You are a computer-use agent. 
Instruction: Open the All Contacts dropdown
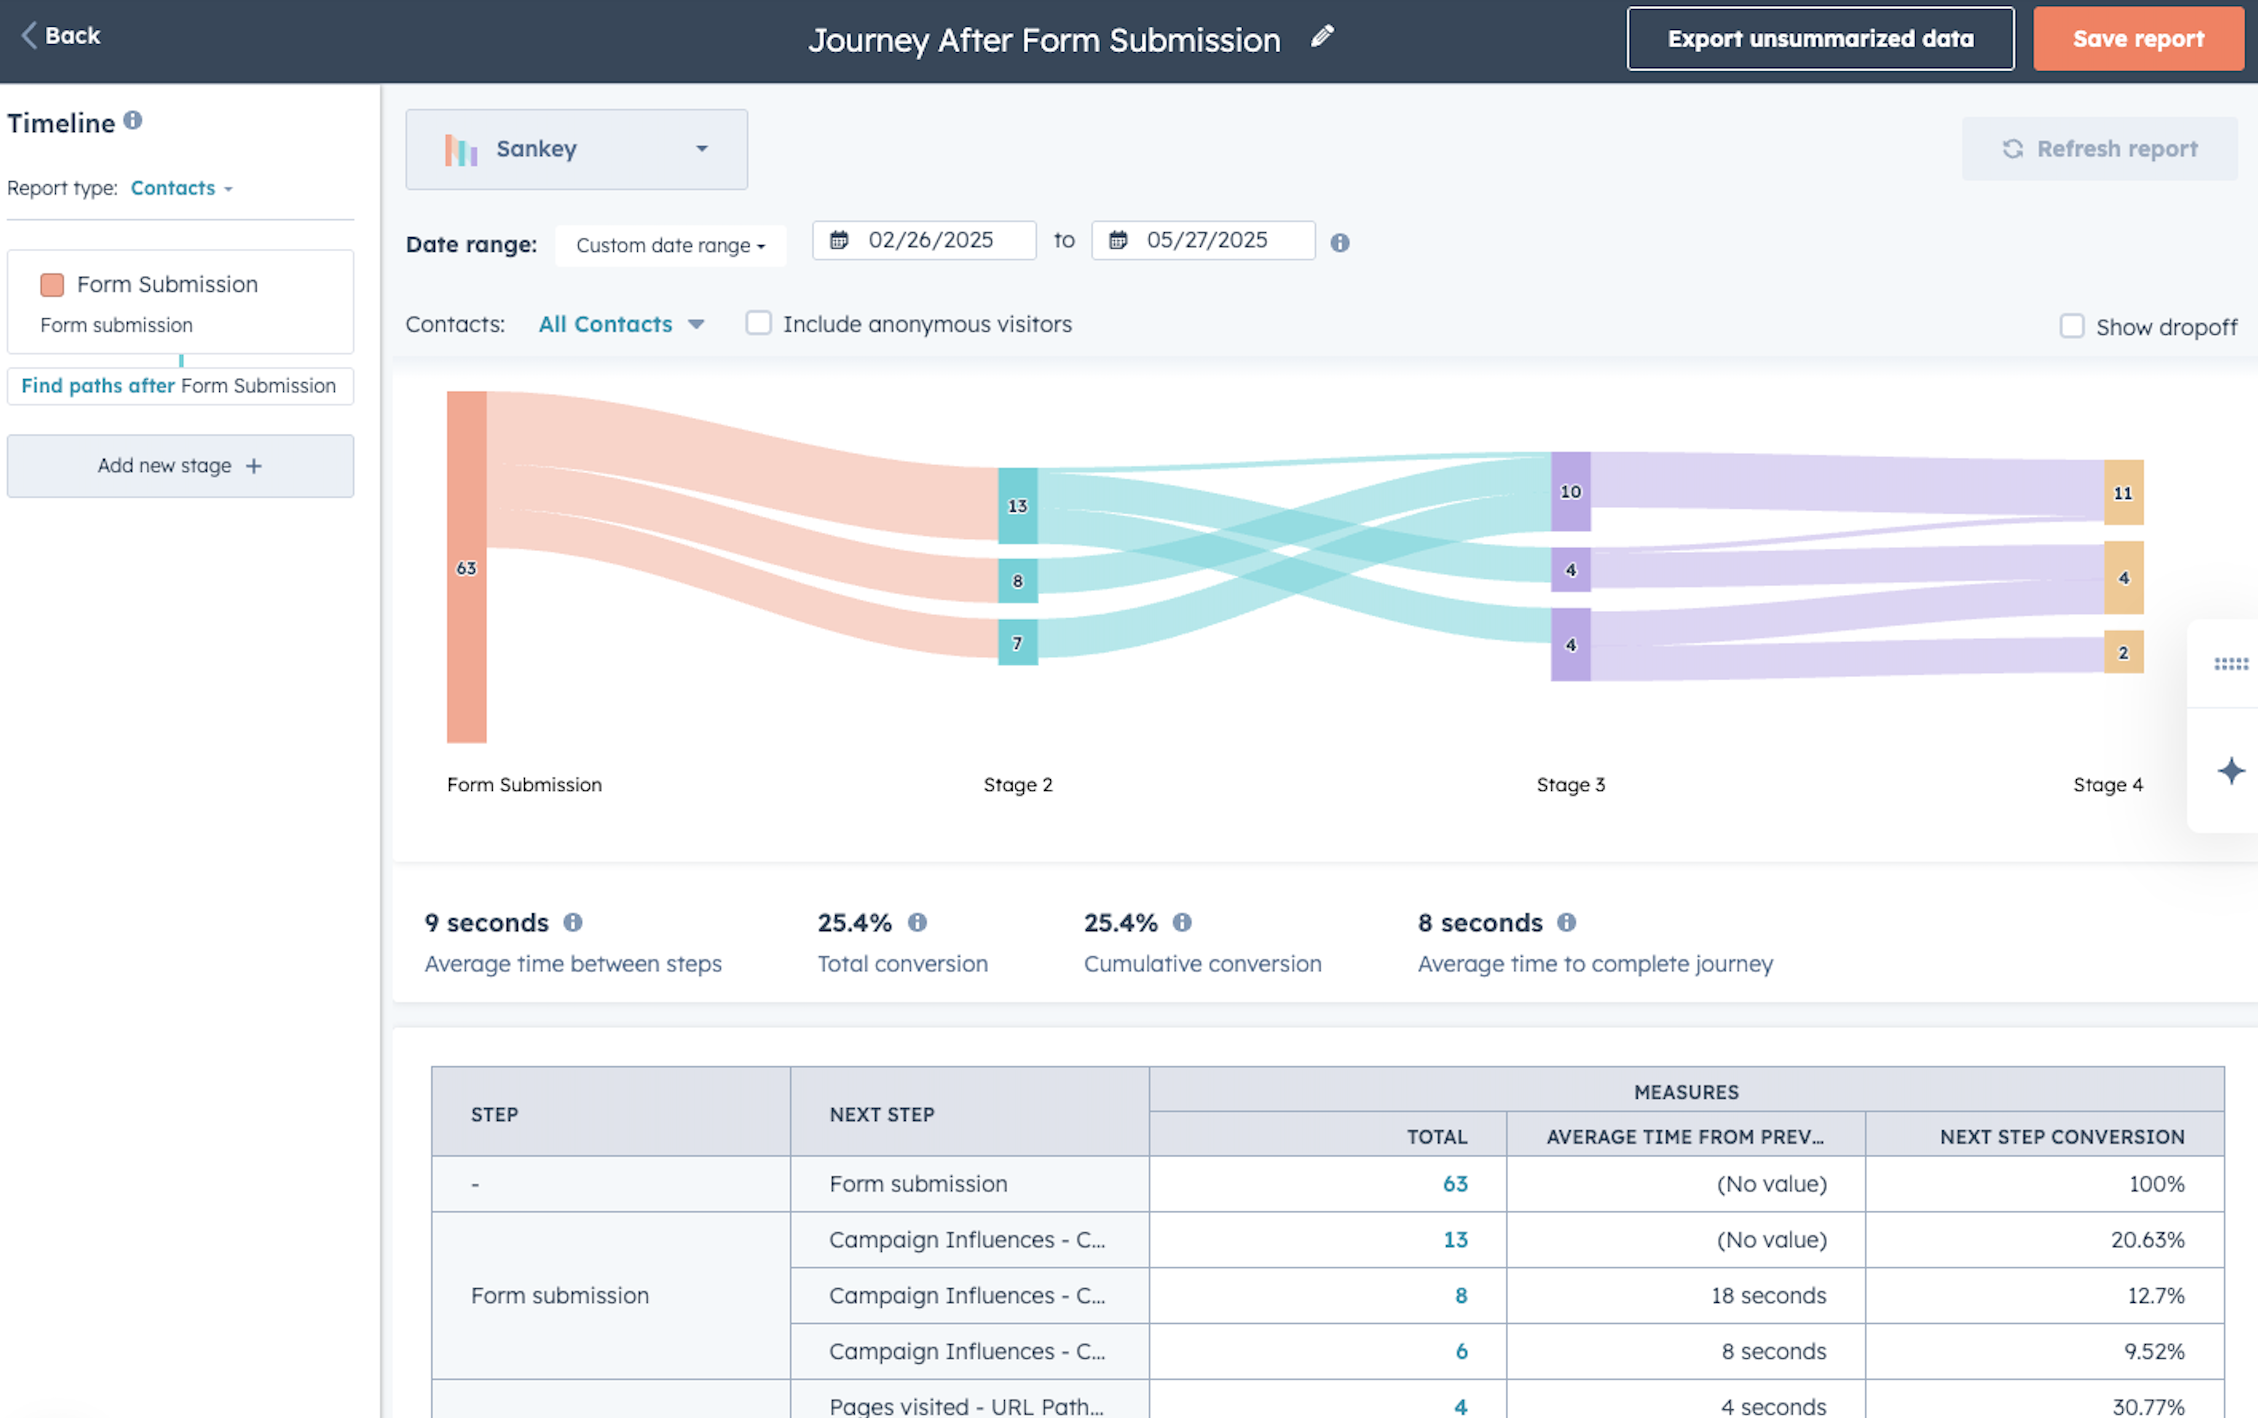tap(621, 324)
